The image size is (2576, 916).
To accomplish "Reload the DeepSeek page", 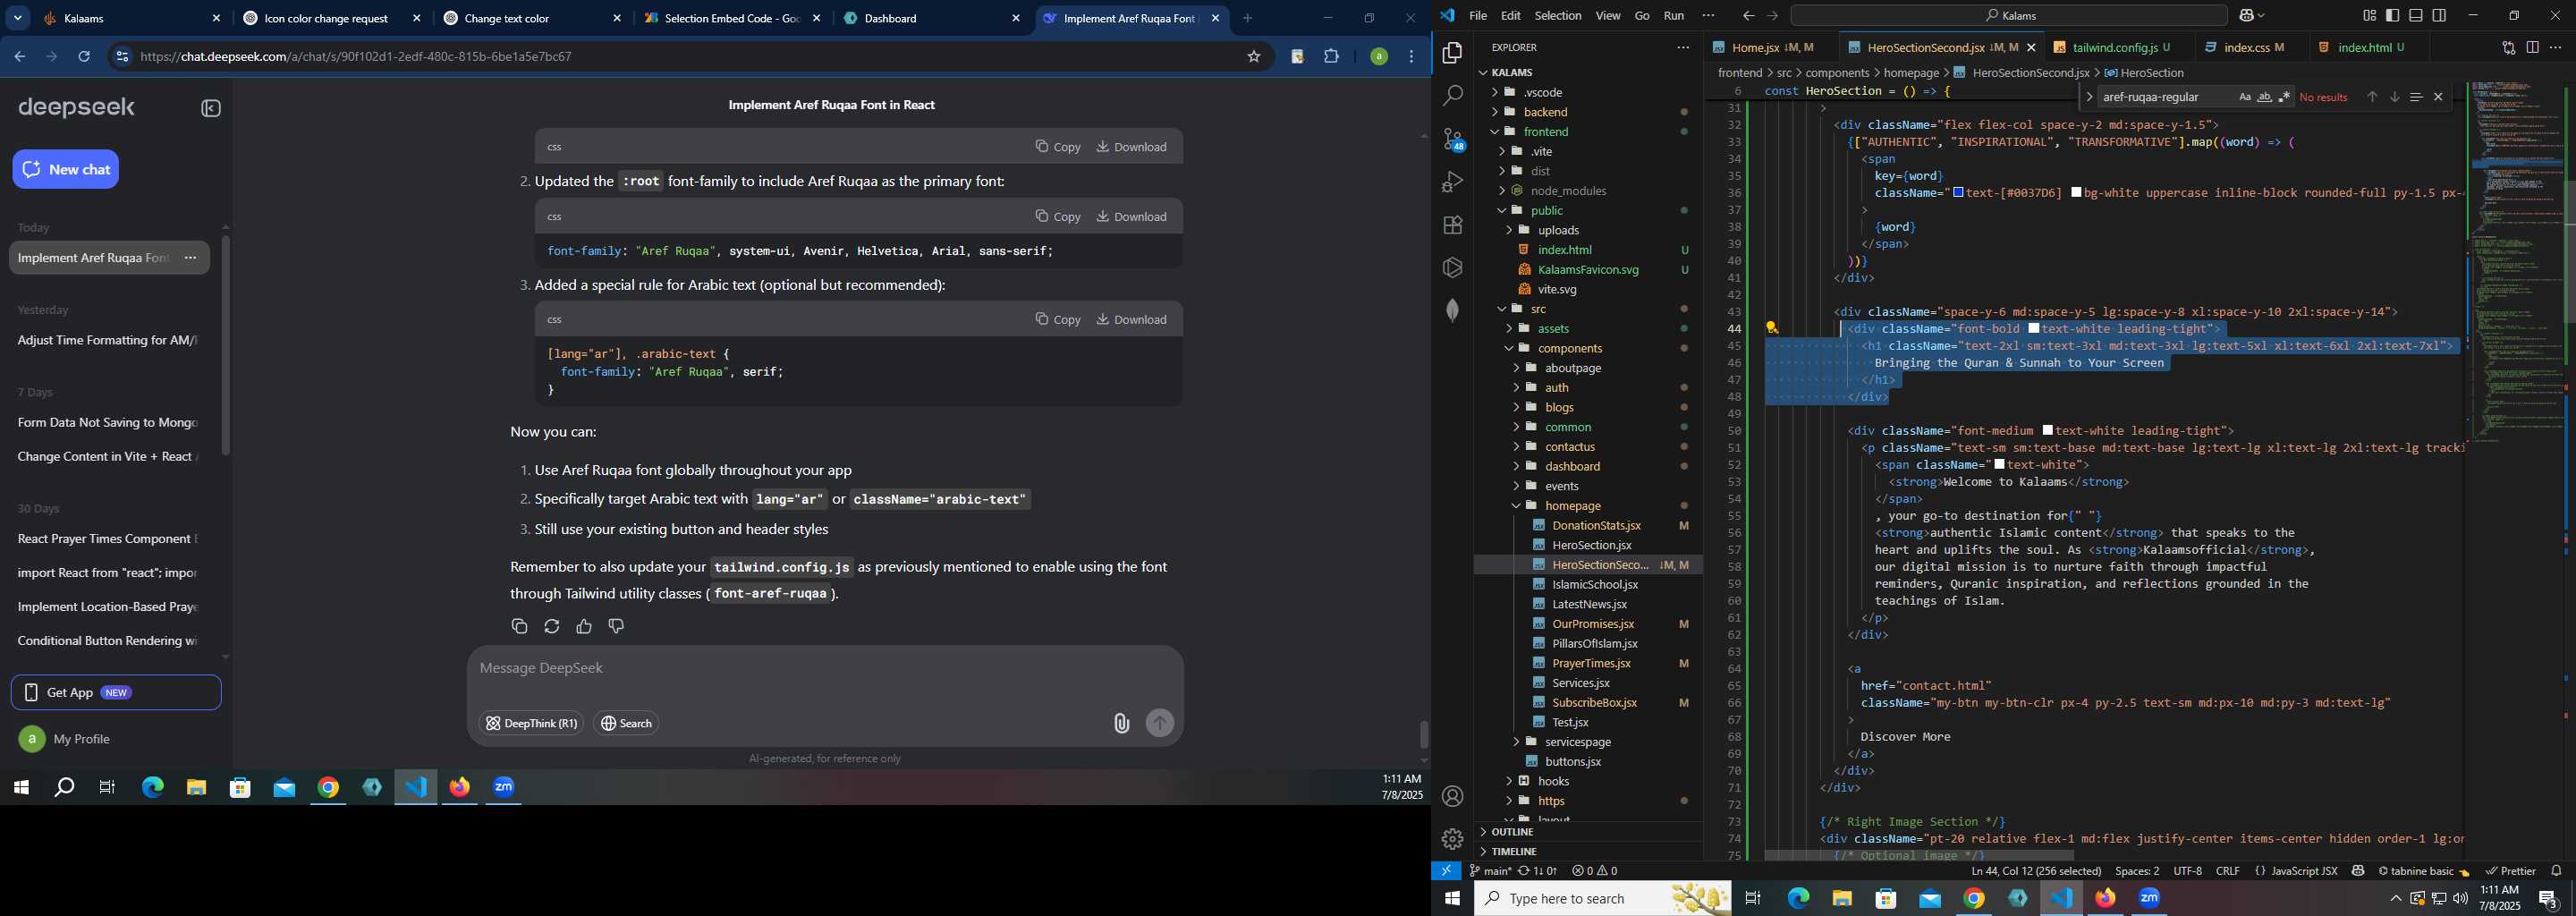I will [x=85, y=57].
